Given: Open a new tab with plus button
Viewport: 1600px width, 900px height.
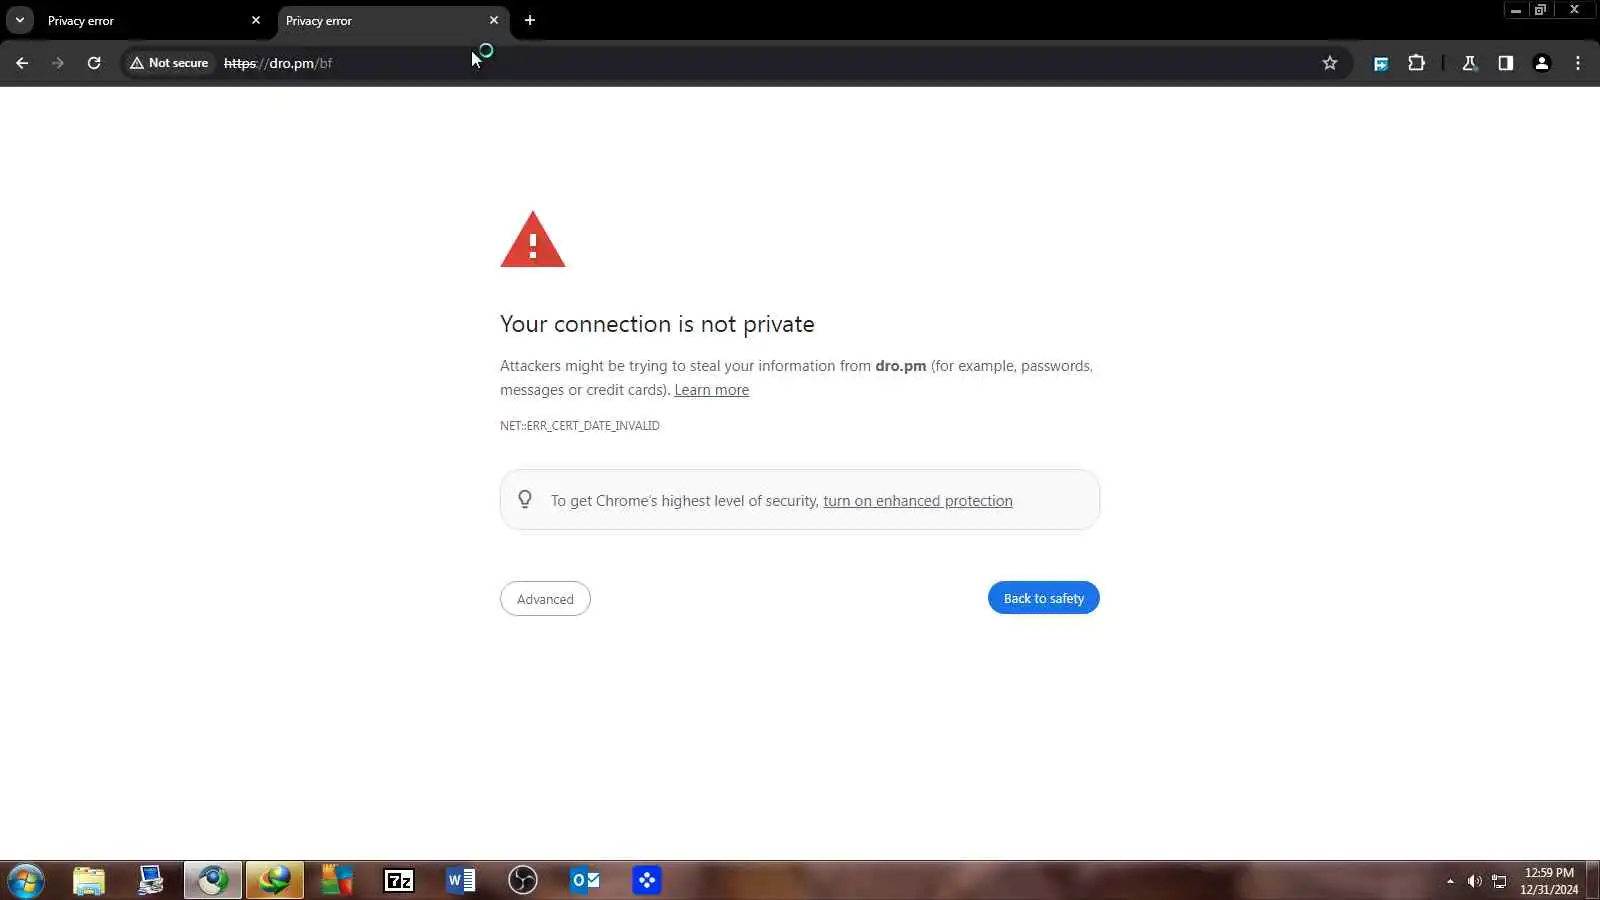Looking at the screenshot, I should pyautogui.click(x=530, y=20).
